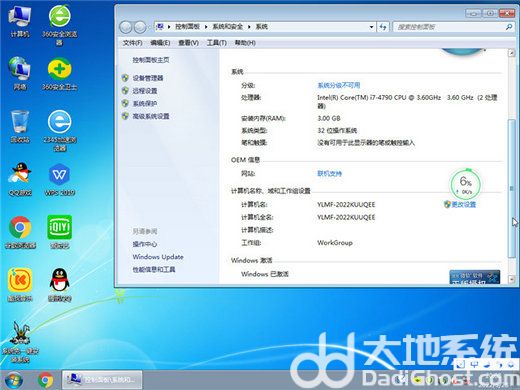Select the Windows 已激活 status text
Viewport: 520px width, 390px height.
point(265,274)
